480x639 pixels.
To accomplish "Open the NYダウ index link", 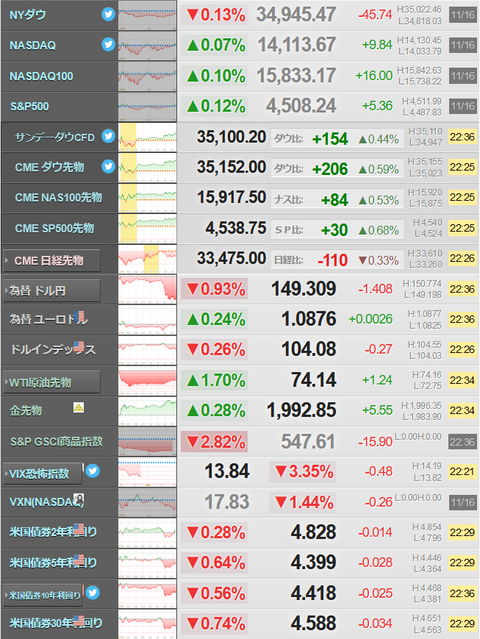I will click(28, 15).
